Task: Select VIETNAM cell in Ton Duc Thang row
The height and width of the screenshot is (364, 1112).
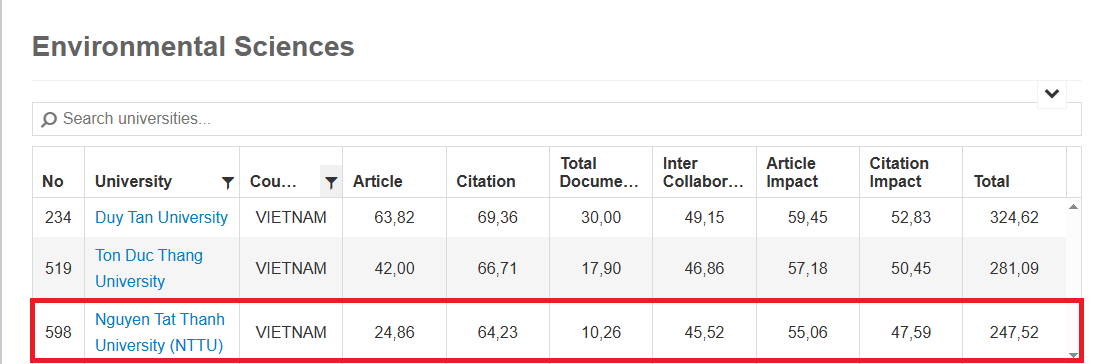Action: tap(291, 268)
